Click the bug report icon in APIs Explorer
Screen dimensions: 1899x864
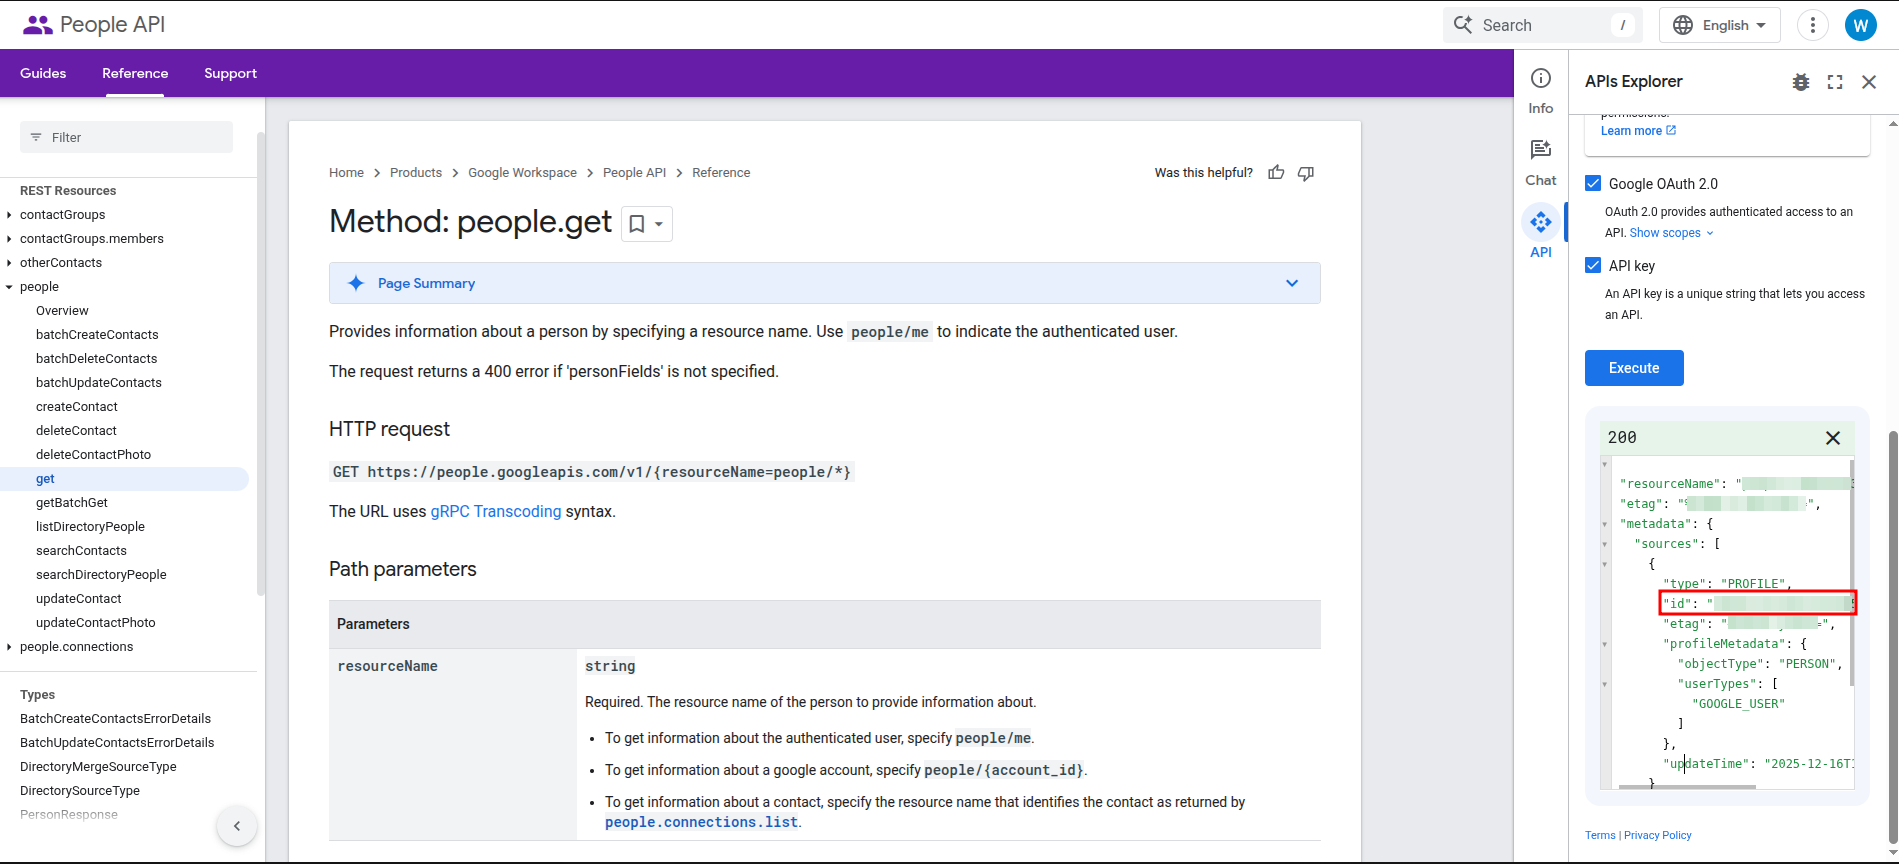(x=1801, y=82)
